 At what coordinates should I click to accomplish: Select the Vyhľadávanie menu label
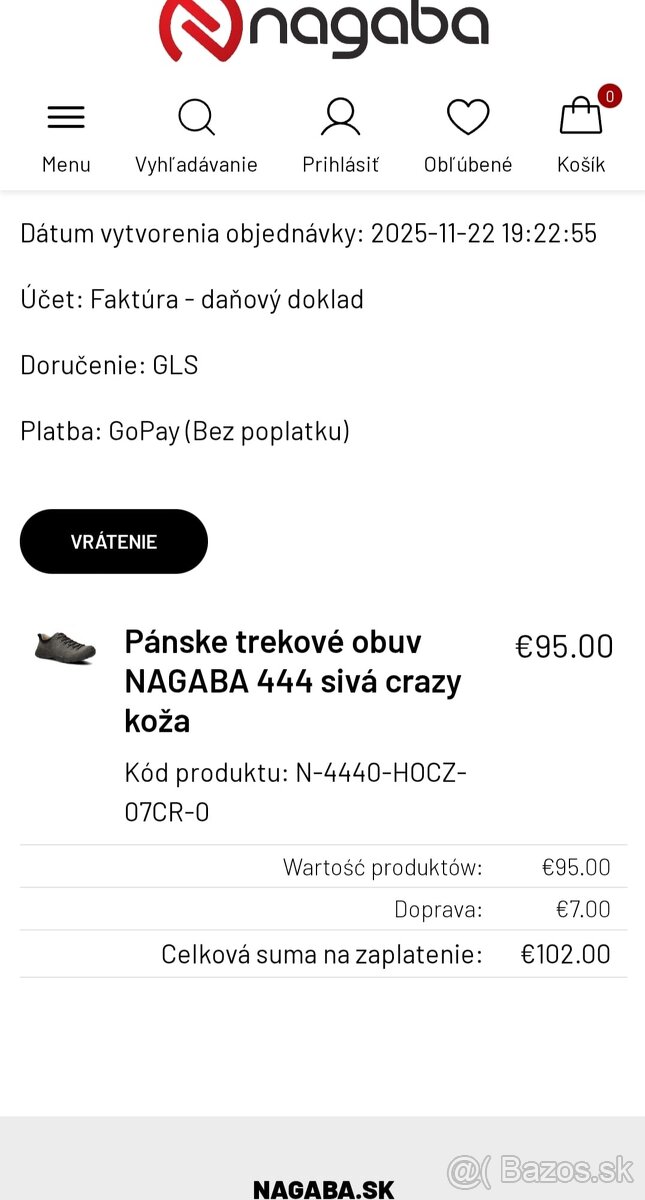point(196,164)
